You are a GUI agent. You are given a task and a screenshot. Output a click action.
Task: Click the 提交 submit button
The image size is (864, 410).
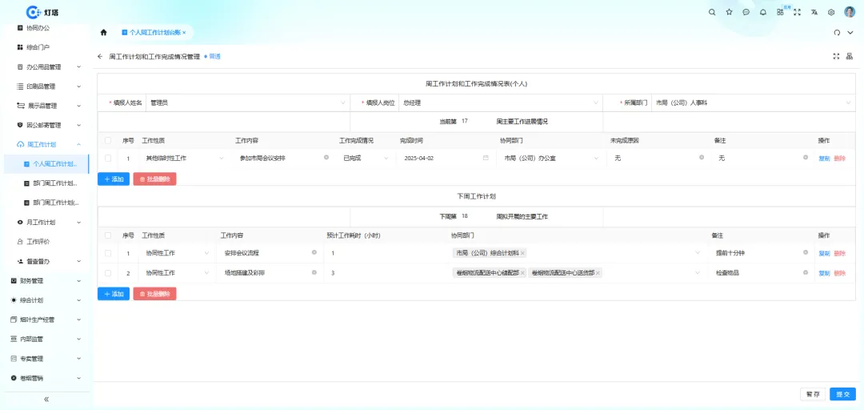[x=843, y=394]
